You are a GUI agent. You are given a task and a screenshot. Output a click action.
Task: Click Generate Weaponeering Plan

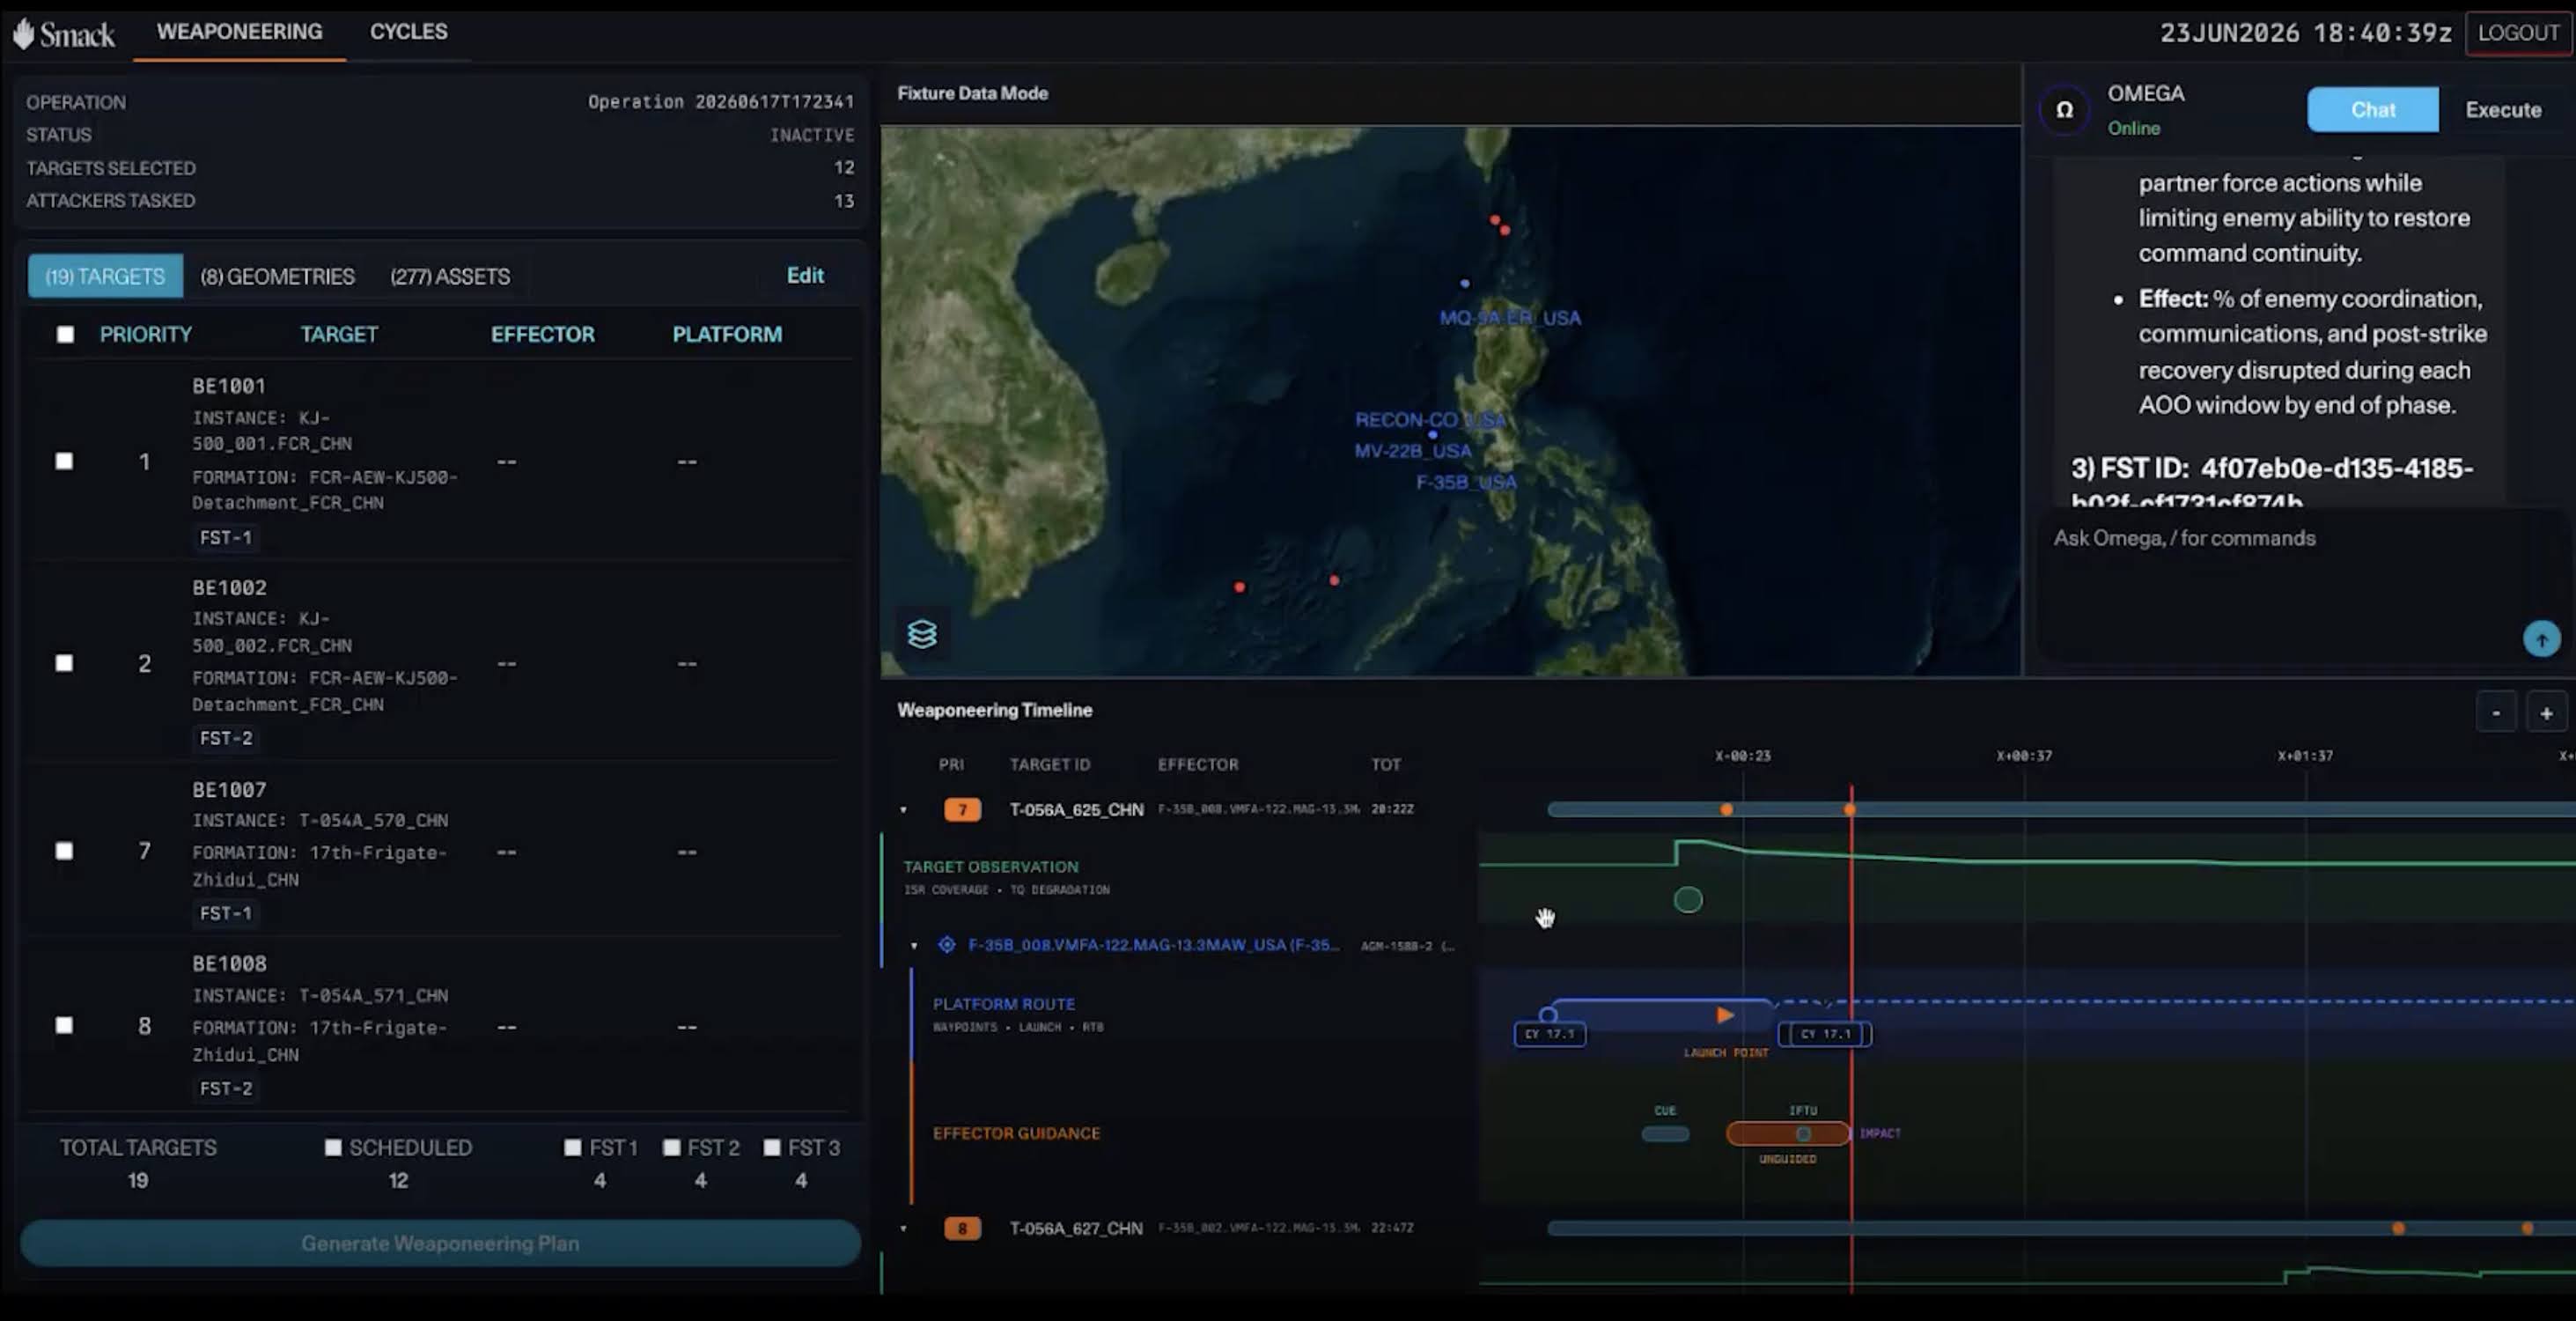point(440,1243)
